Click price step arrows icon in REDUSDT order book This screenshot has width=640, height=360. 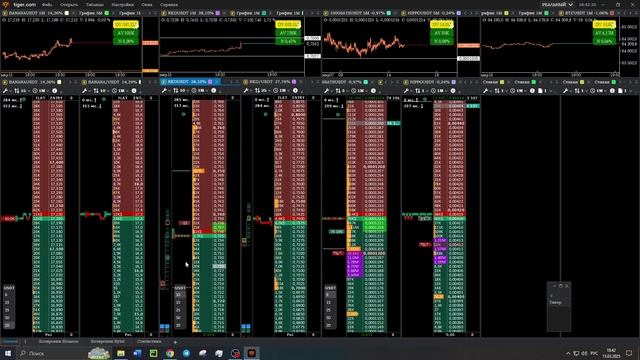point(176,91)
